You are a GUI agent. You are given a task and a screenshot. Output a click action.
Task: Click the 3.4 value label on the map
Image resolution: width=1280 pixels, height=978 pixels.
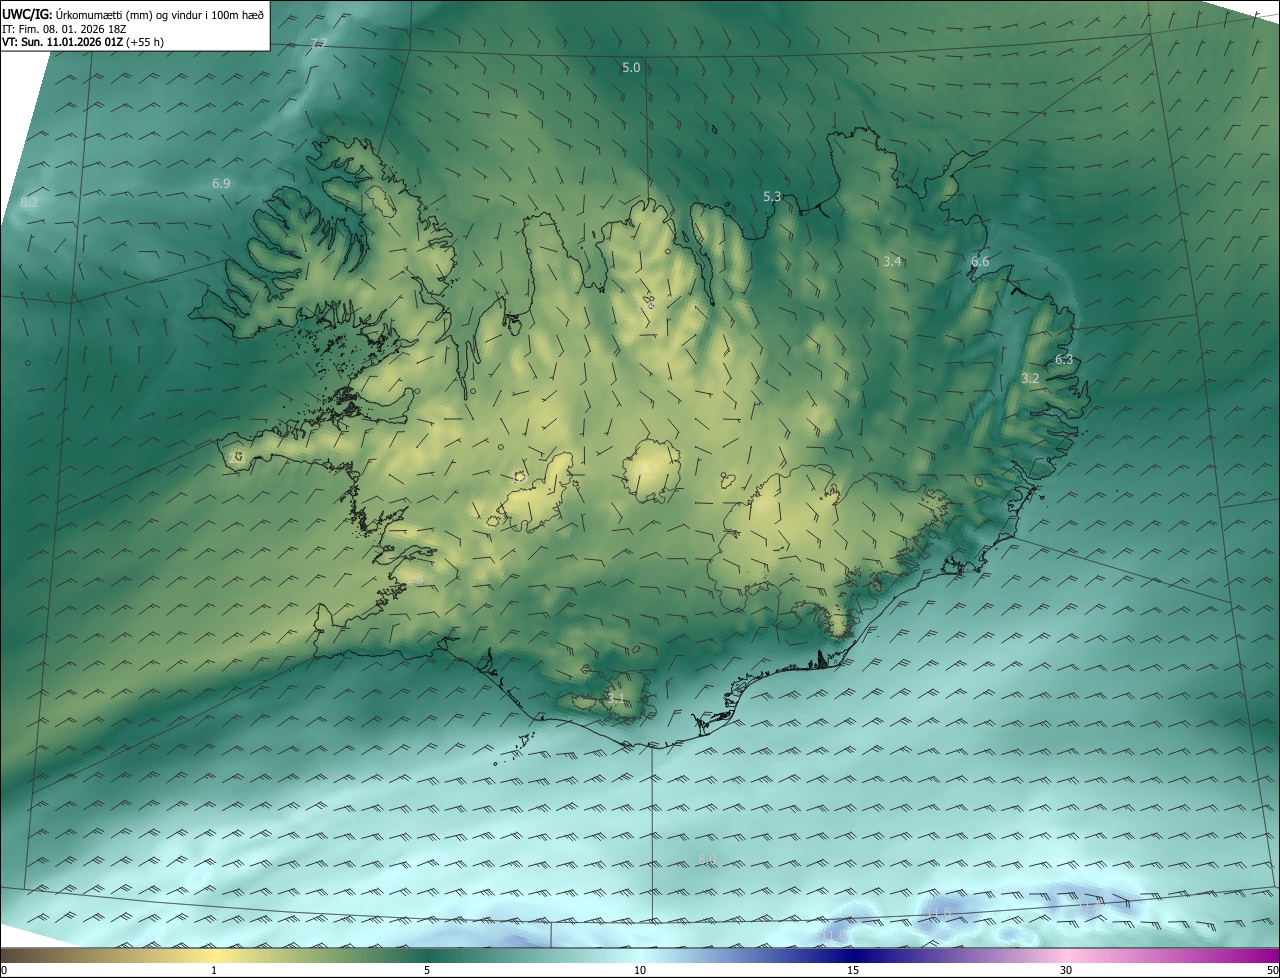point(892,261)
